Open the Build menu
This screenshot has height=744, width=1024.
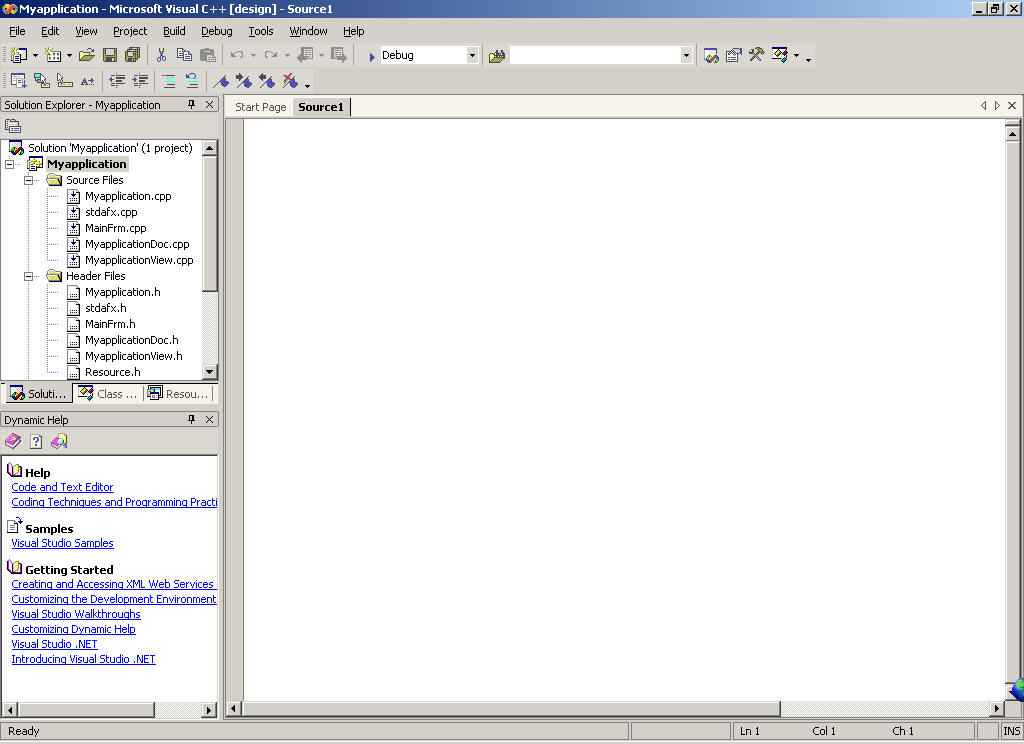pos(174,31)
